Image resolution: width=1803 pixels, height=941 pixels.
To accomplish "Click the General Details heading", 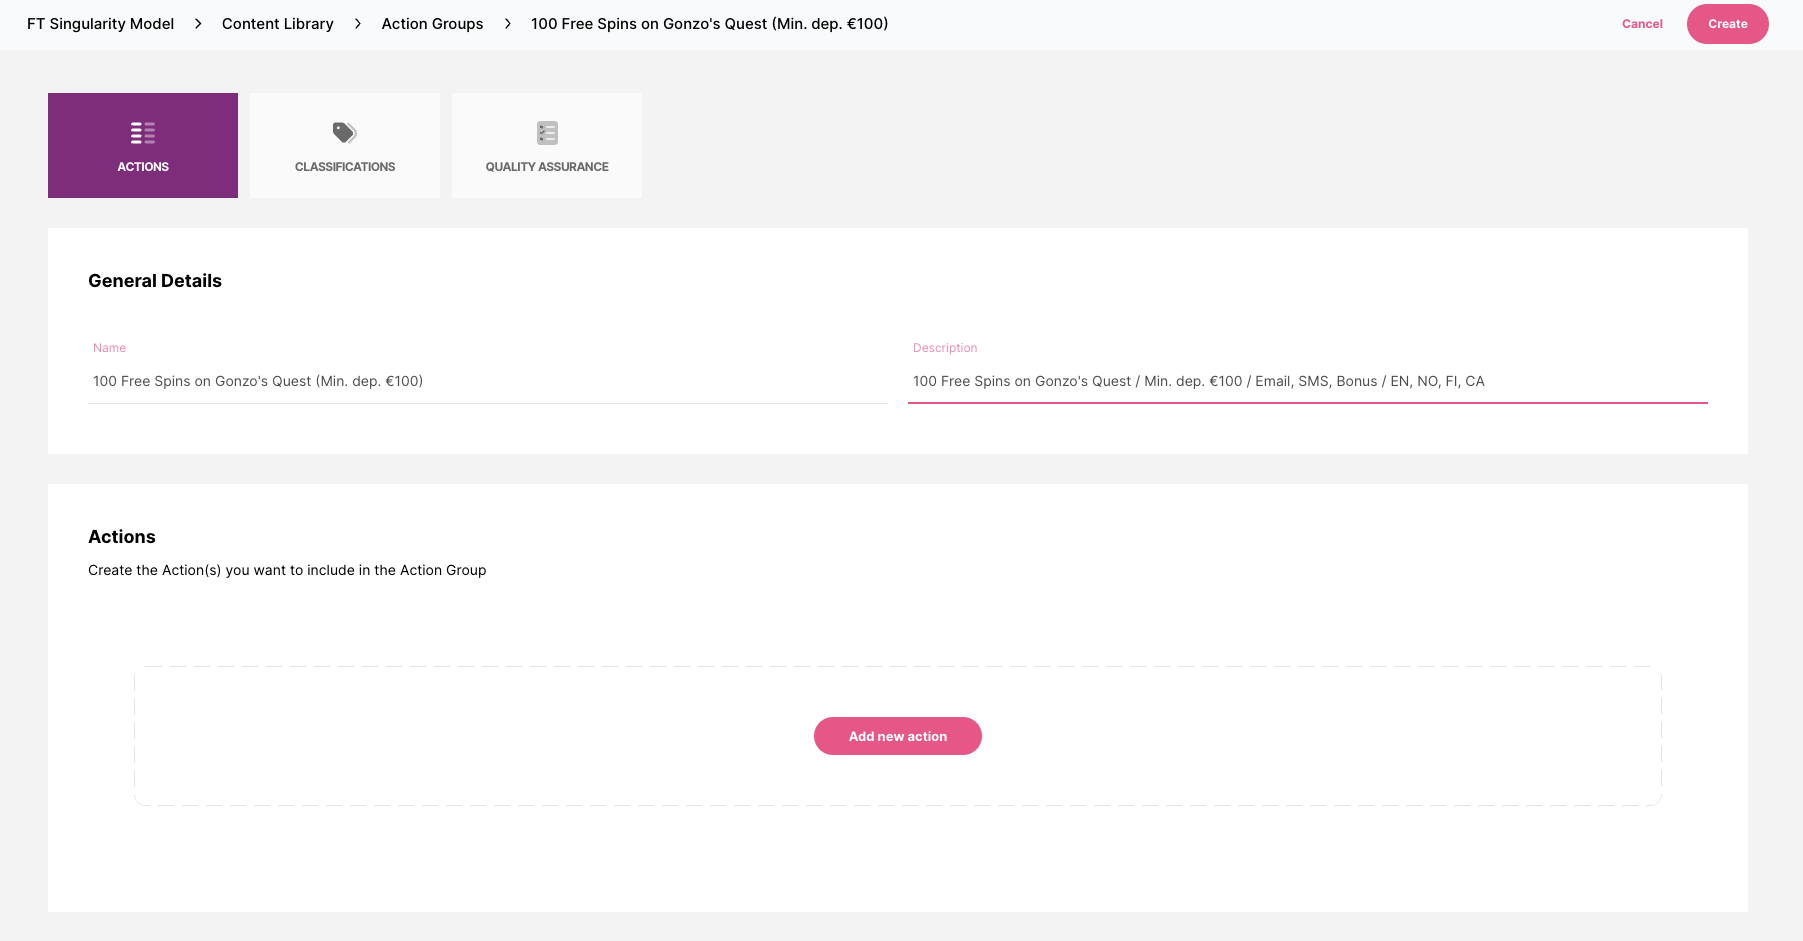I will tap(155, 281).
